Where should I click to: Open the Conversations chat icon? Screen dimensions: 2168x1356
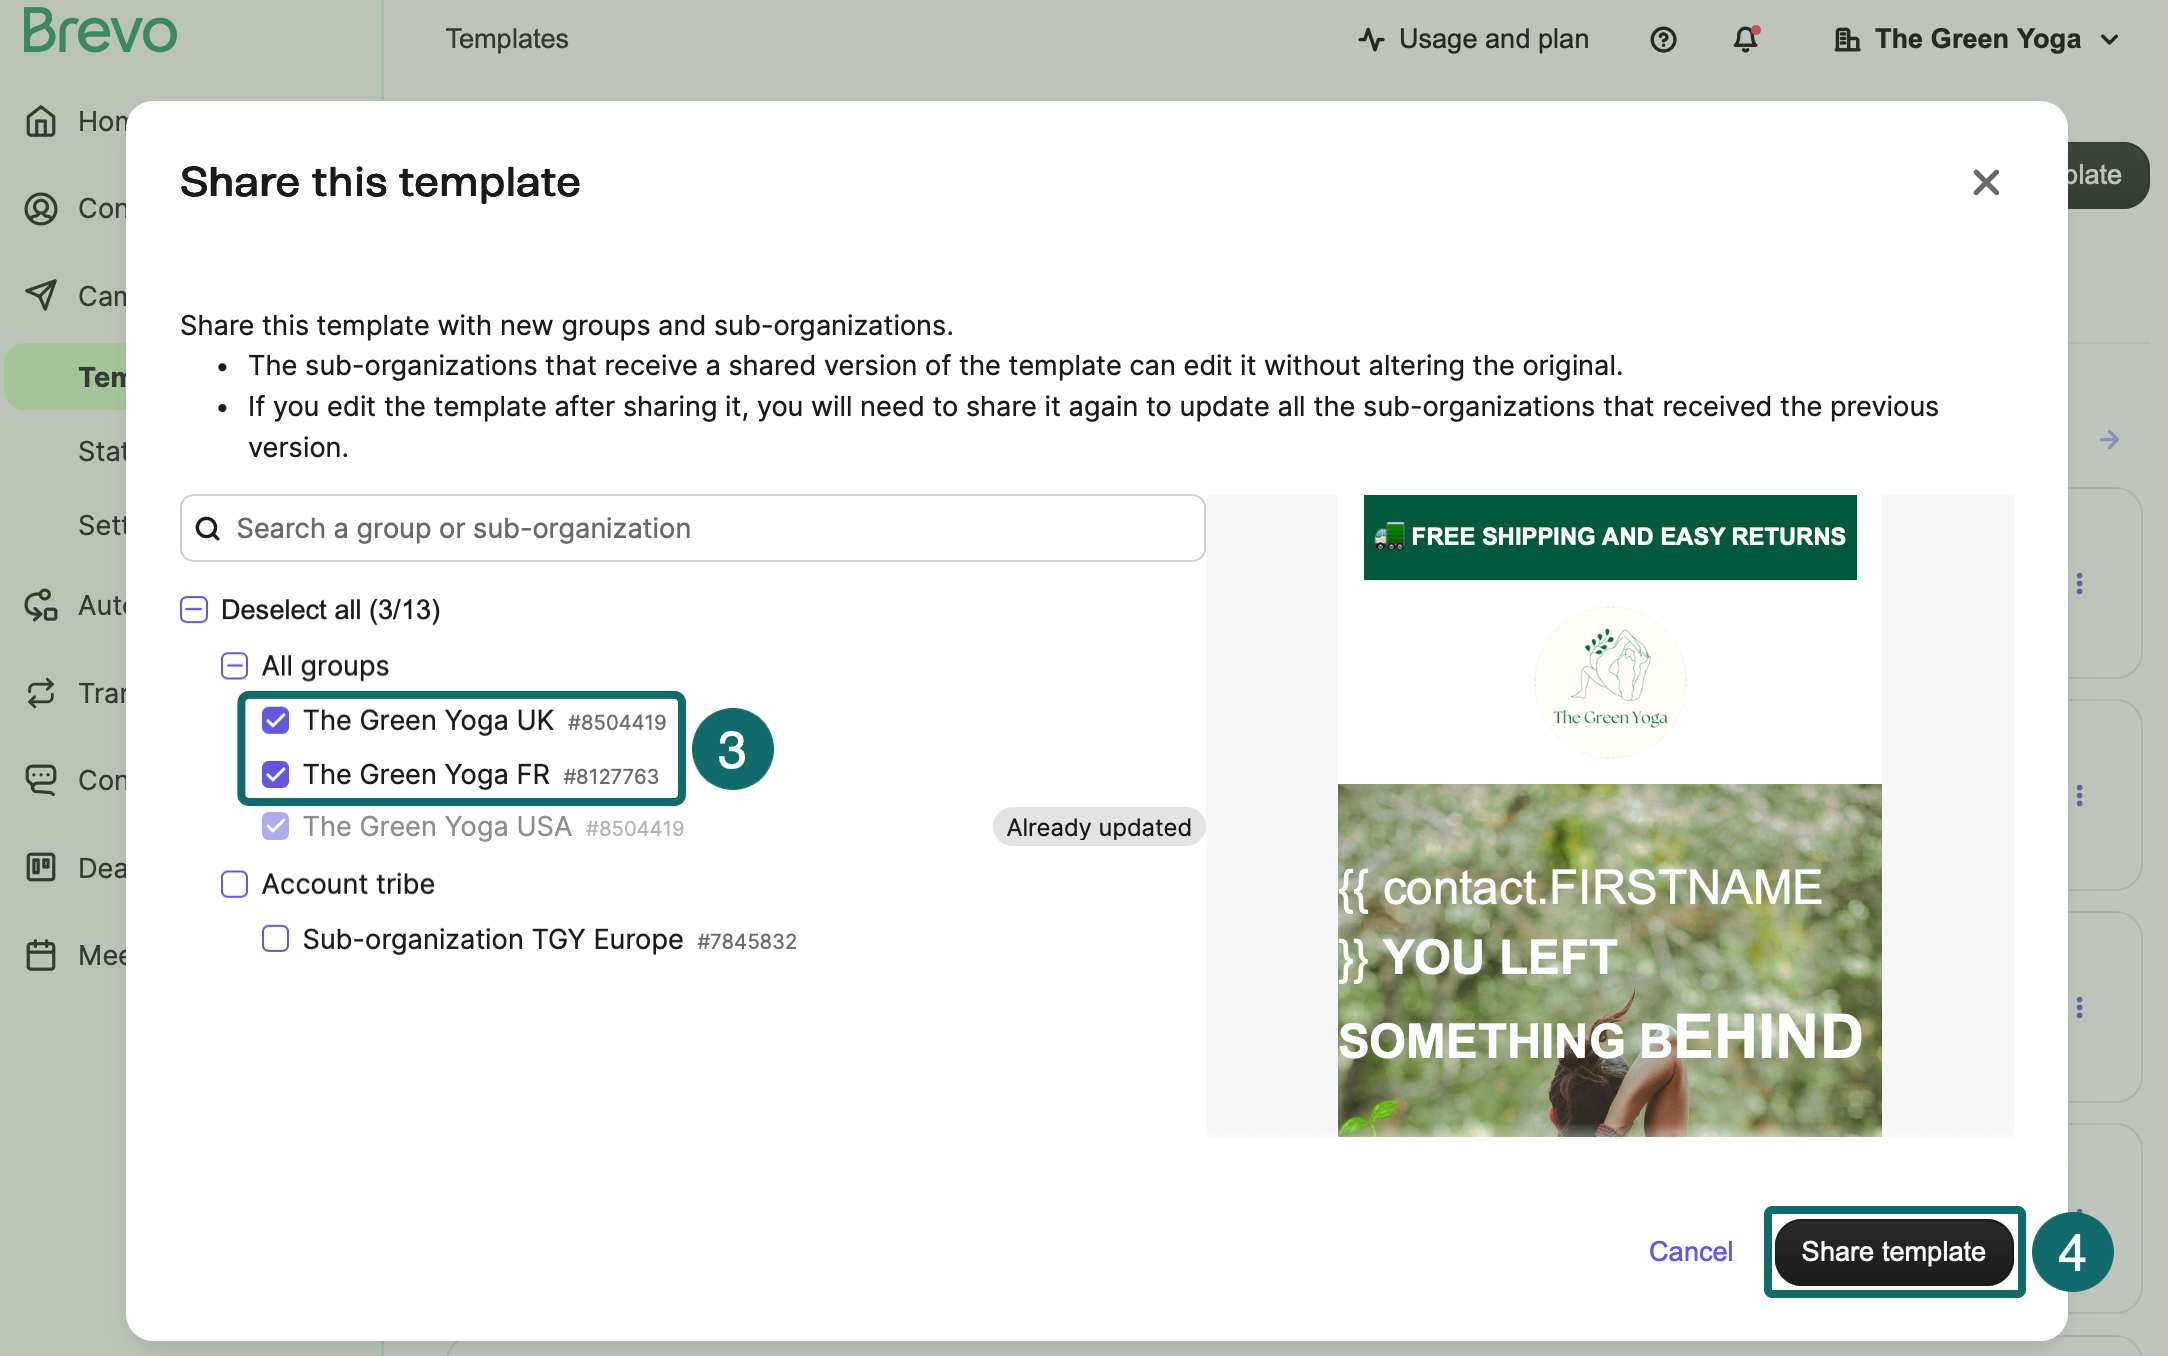pyautogui.click(x=41, y=780)
